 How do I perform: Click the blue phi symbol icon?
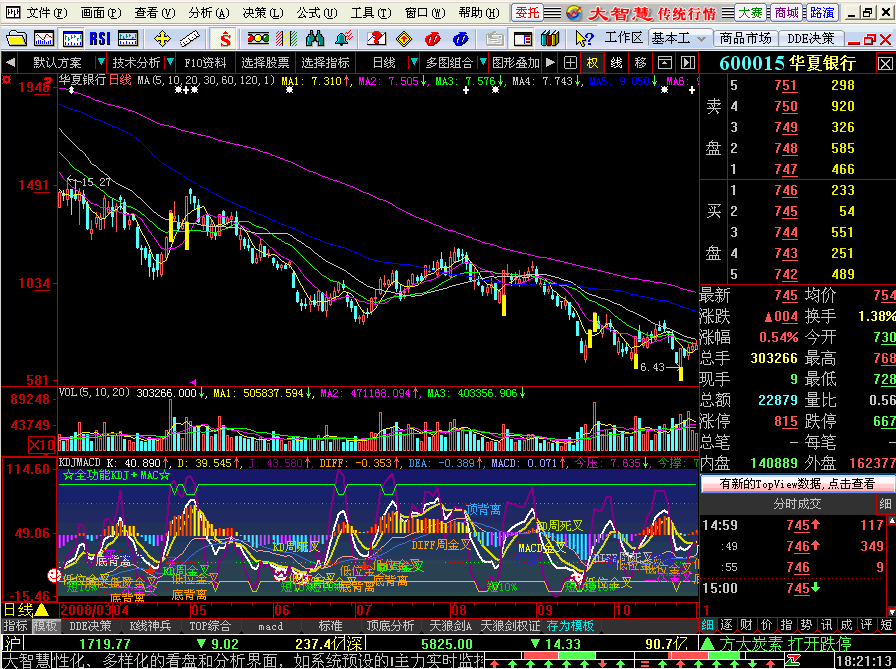tap(461, 39)
